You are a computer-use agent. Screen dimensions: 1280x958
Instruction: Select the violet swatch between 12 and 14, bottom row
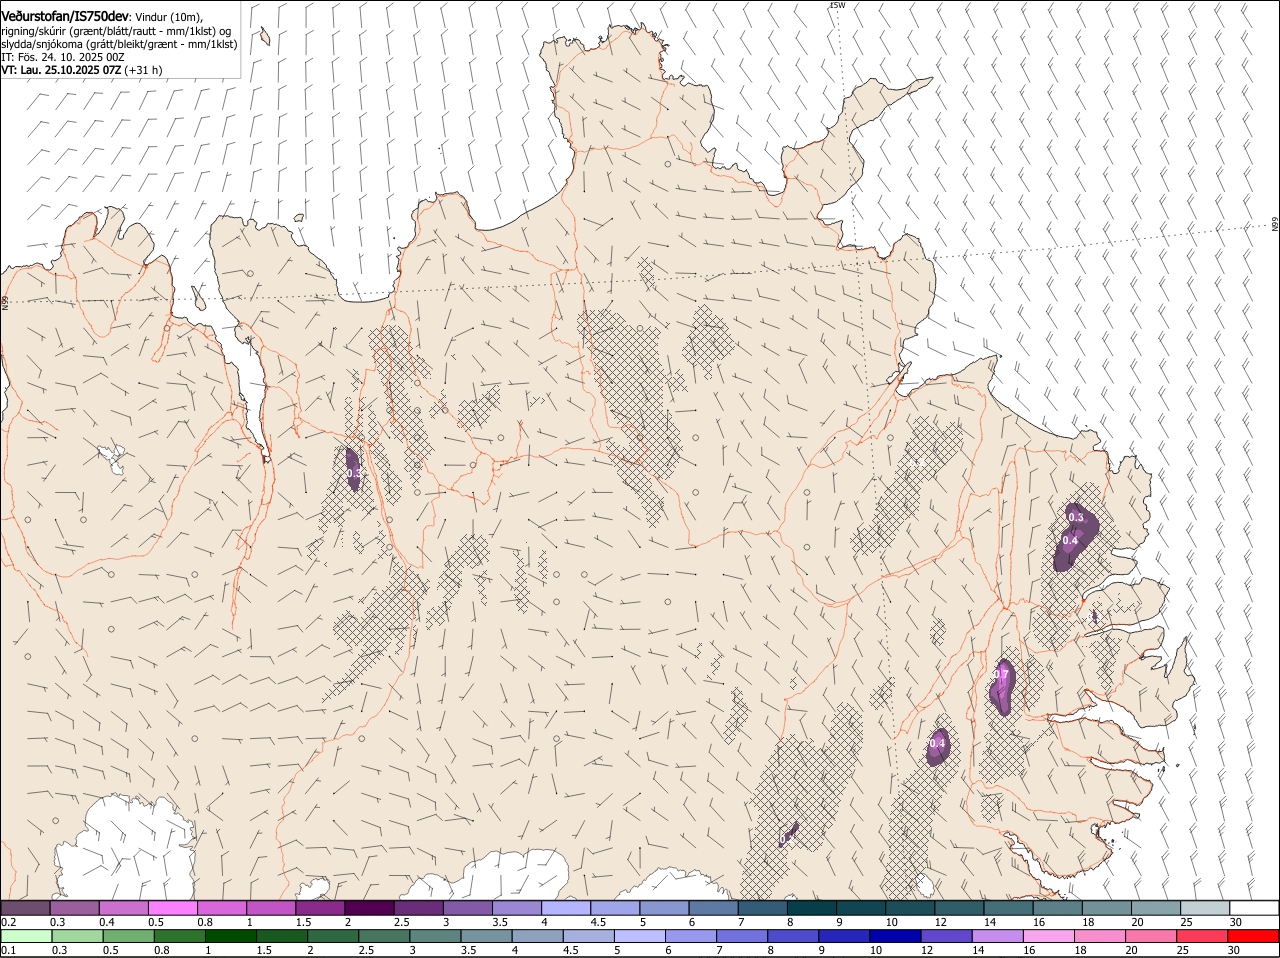point(945,937)
